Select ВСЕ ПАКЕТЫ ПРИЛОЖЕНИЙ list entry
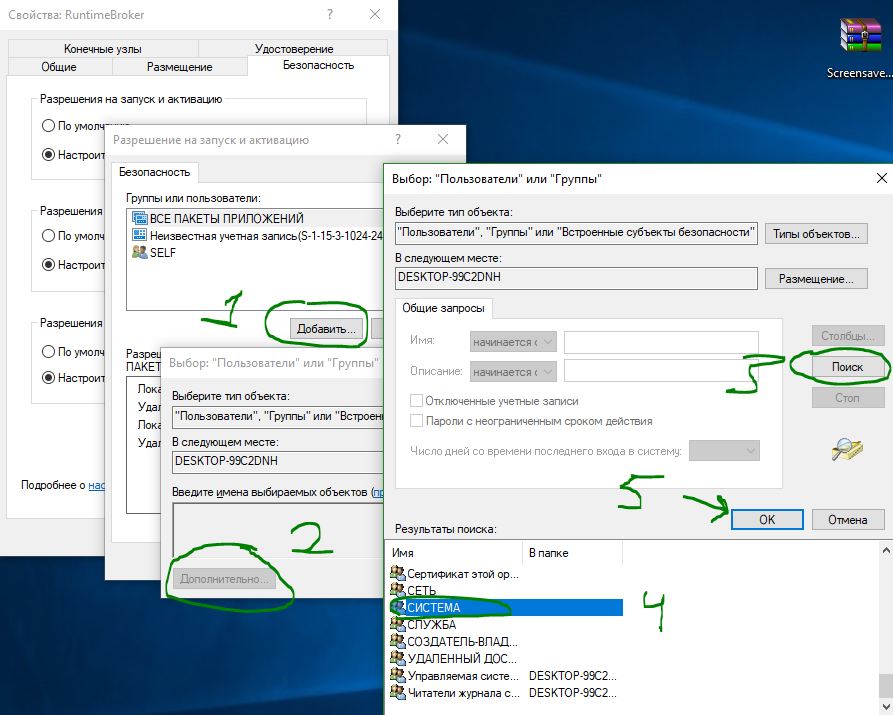 [256, 218]
